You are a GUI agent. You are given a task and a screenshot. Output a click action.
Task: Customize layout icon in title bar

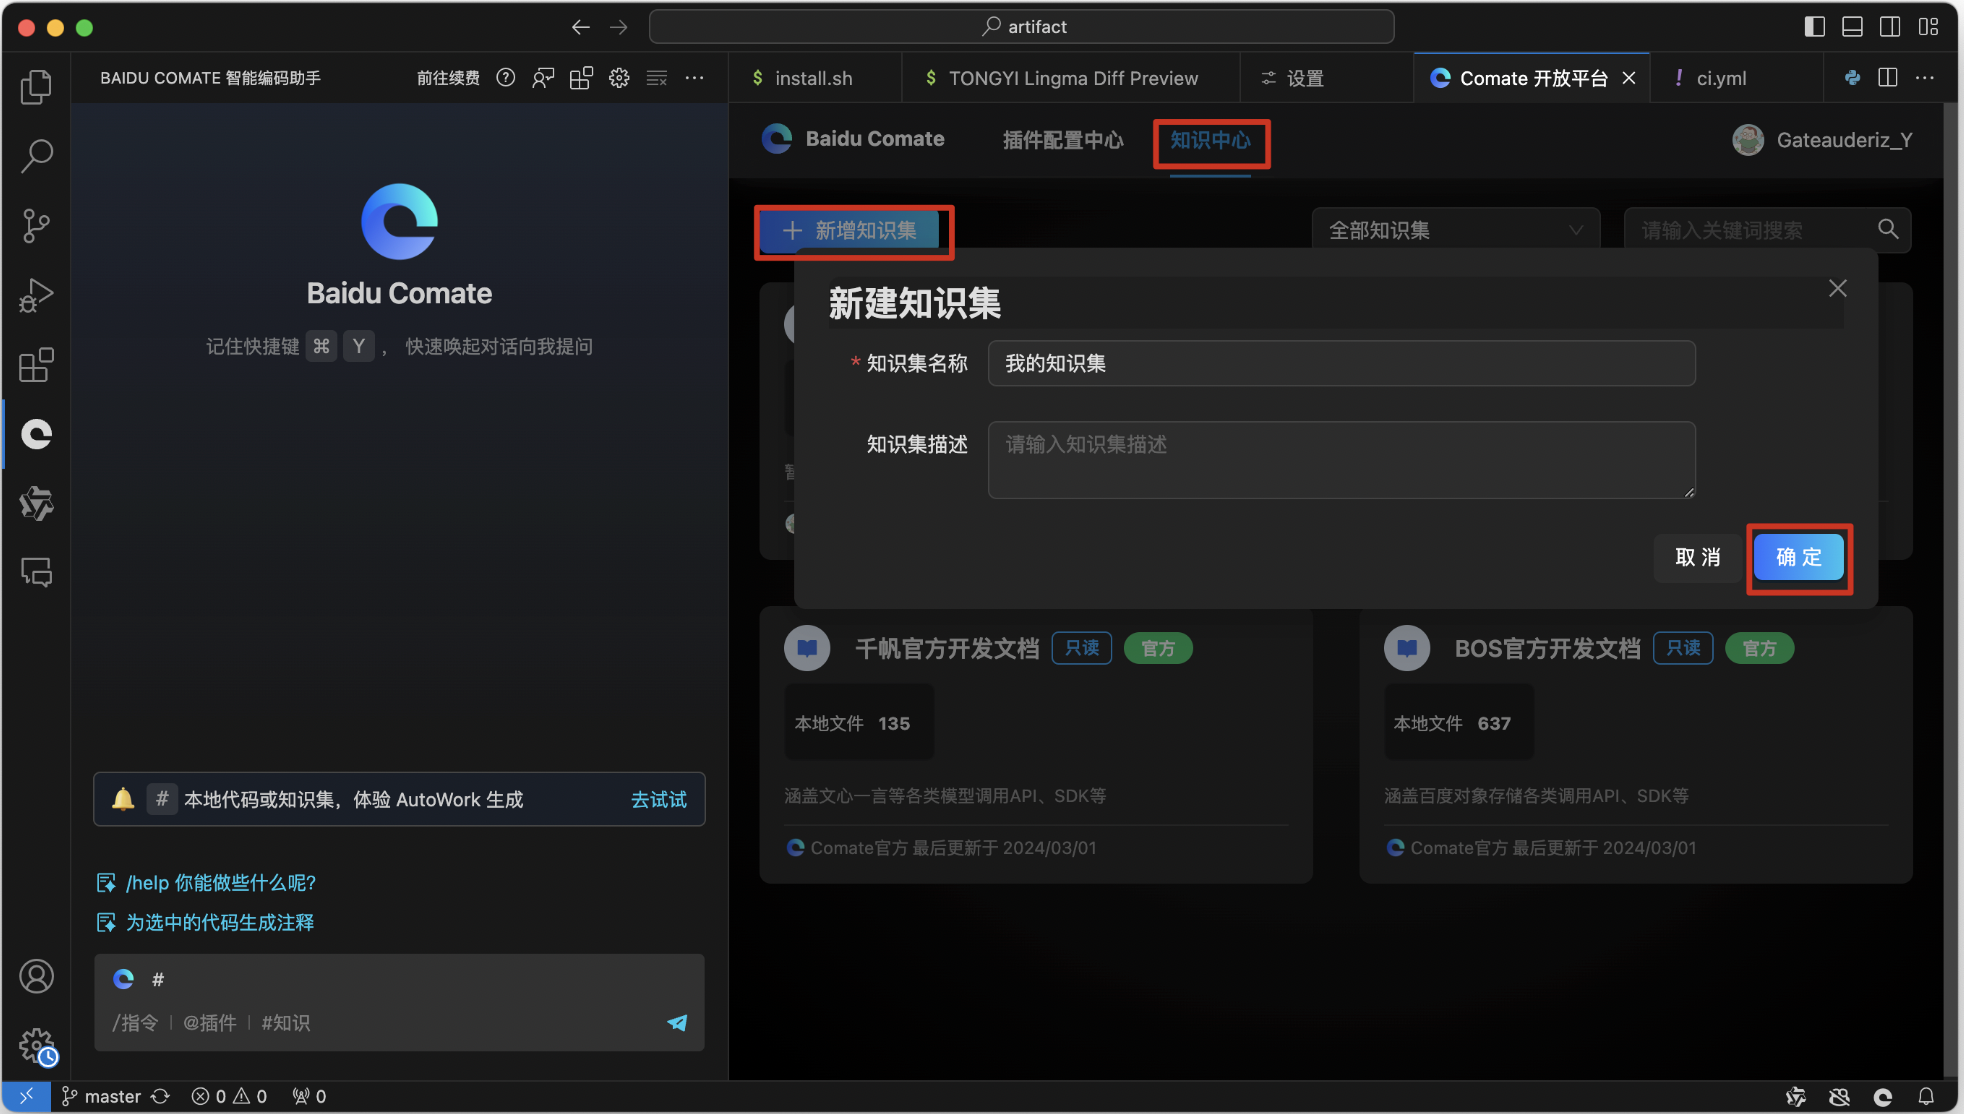(x=1928, y=27)
